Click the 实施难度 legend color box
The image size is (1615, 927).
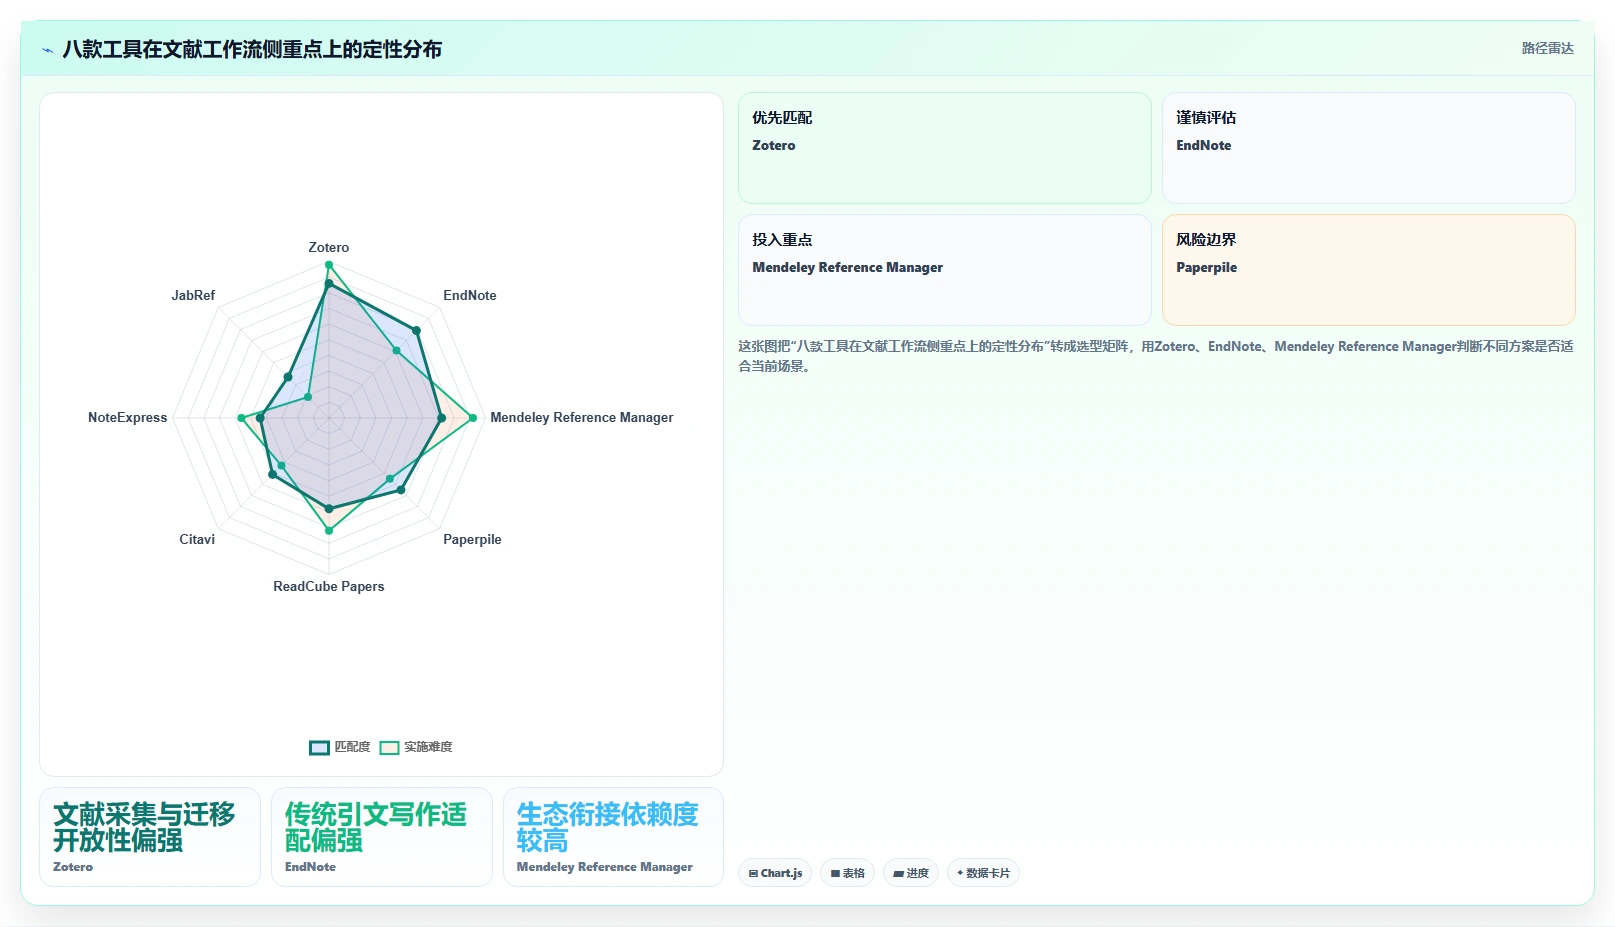point(389,747)
